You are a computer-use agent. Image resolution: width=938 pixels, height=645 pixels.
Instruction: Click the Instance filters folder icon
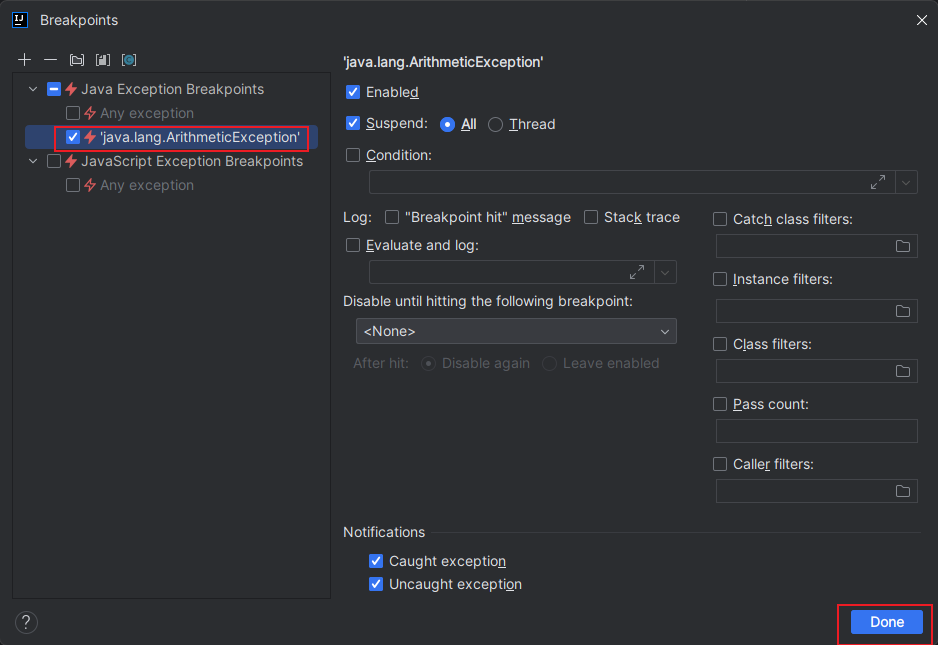[903, 311]
